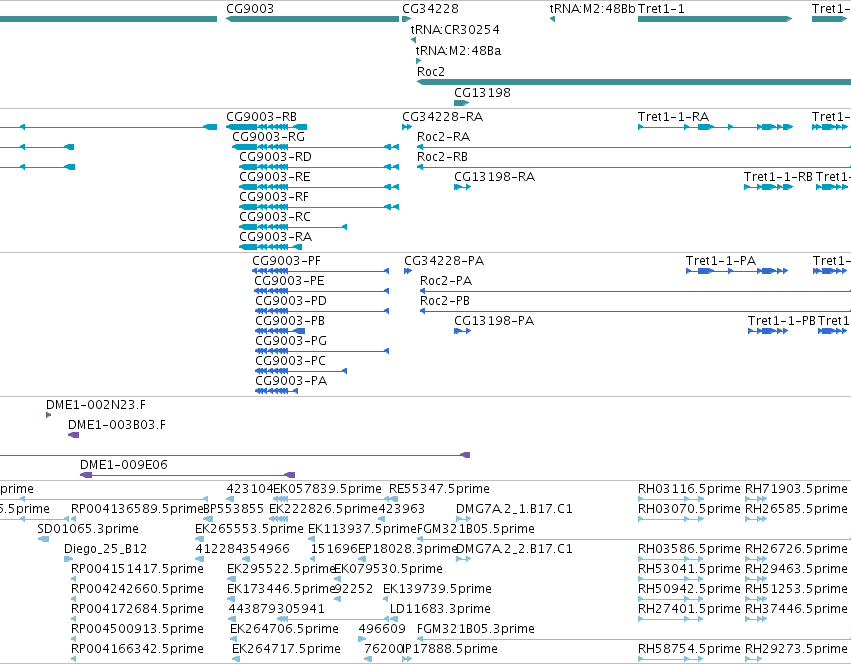
Task: Click the CG9003-PB label
Action: [290, 321]
